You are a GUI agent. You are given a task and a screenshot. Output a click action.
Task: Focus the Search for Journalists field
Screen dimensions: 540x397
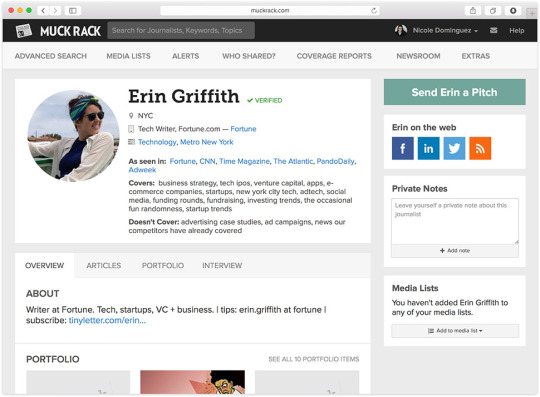(181, 30)
